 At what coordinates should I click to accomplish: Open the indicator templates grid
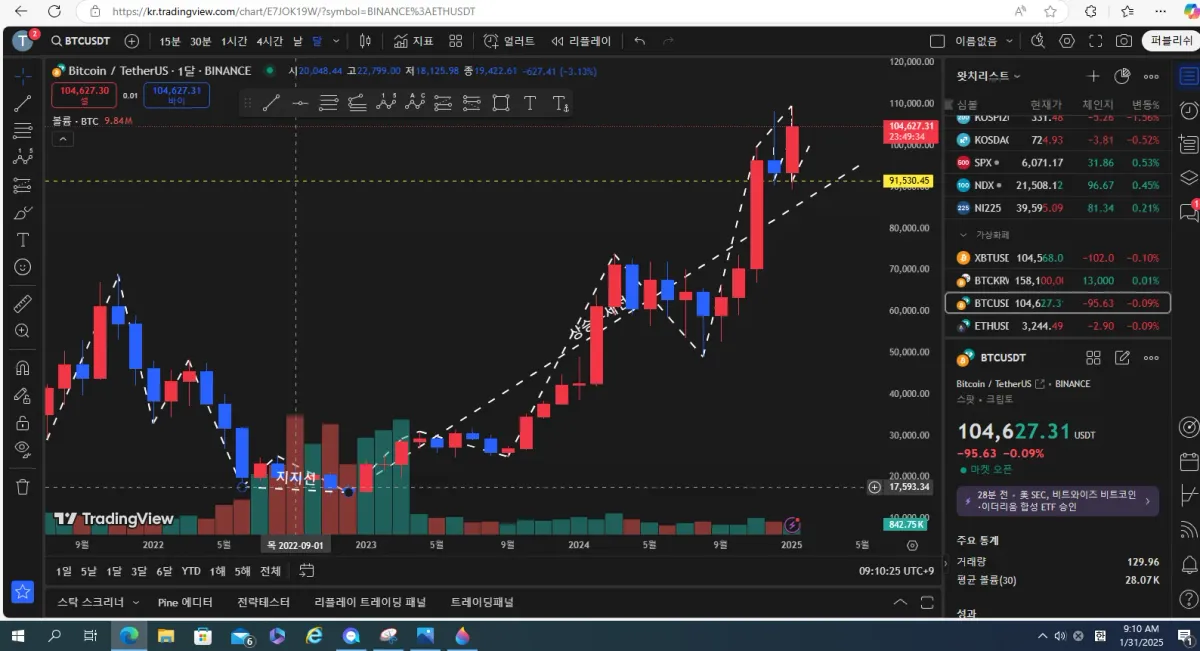(x=456, y=41)
